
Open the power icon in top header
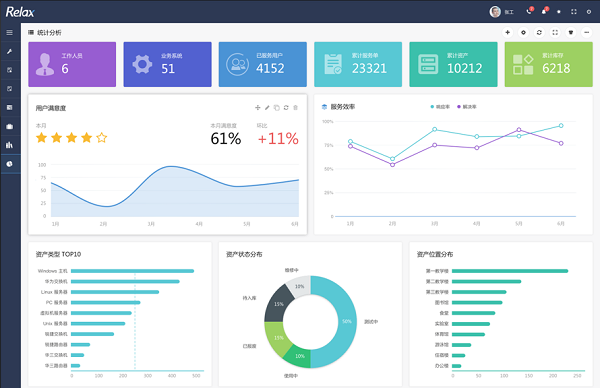(589, 12)
